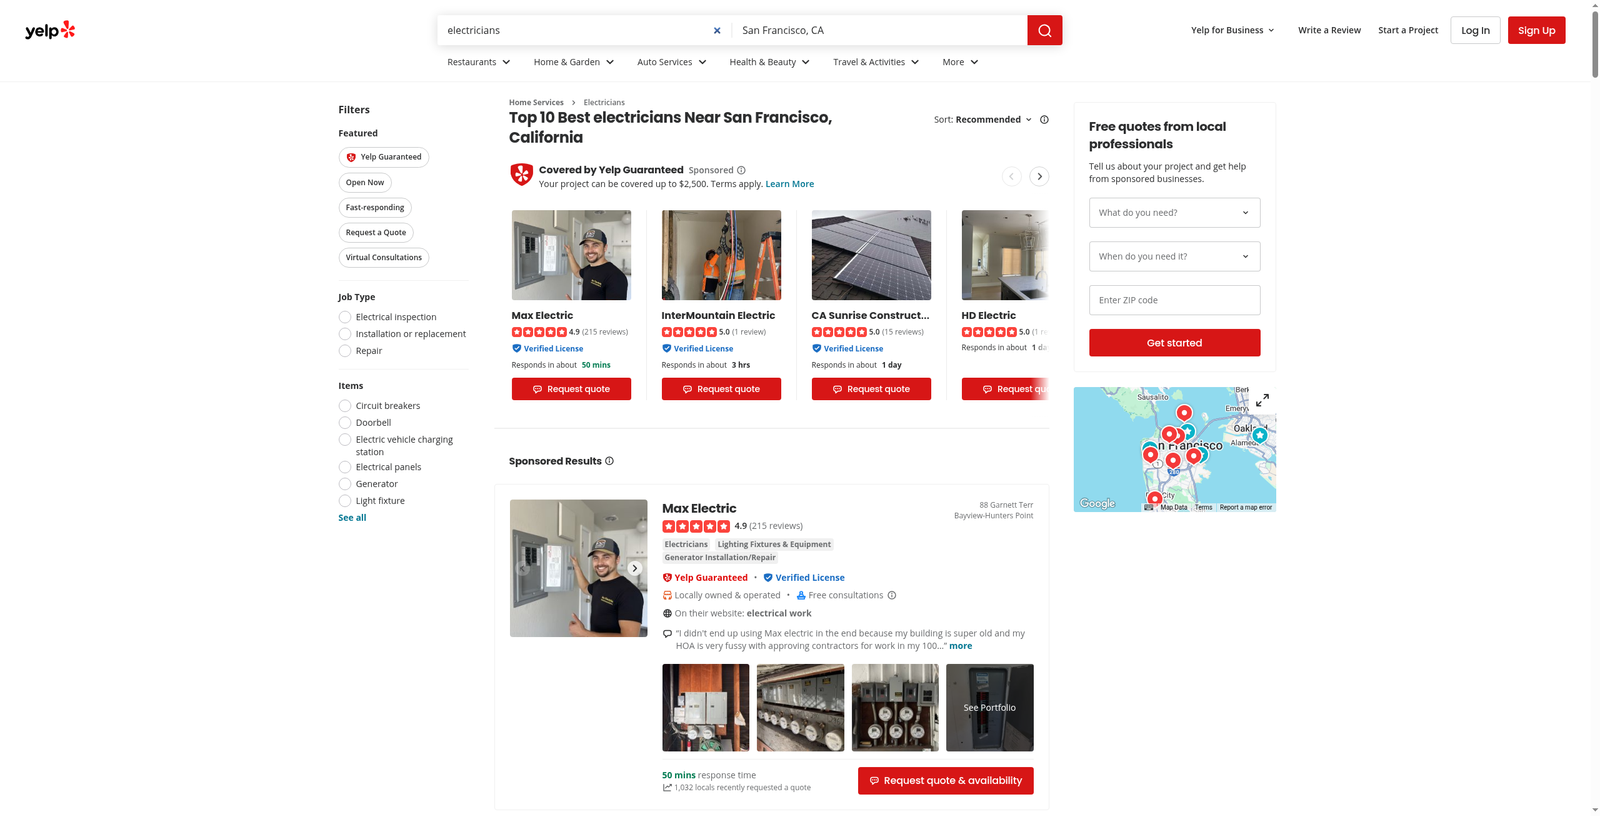Expand the Home & Garden menu
Image resolution: width=1600 pixels, height=816 pixels.
(574, 62)
